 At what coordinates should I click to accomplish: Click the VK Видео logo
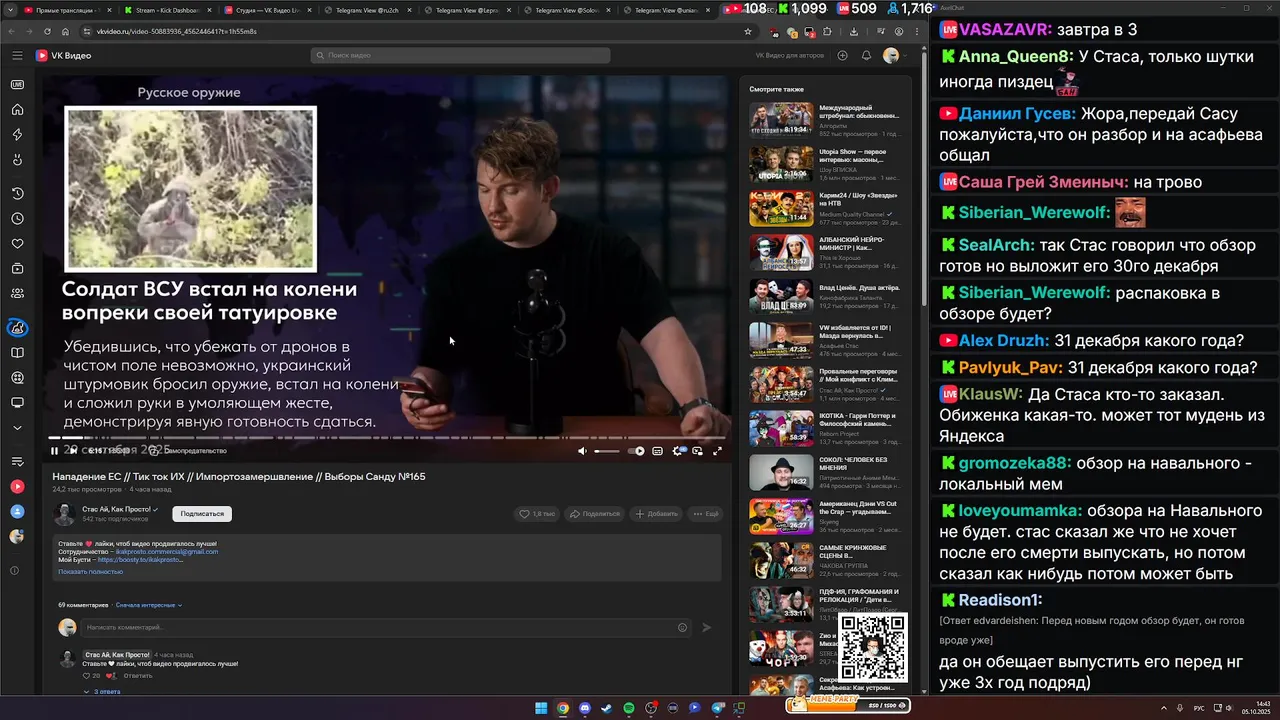click(63, 56)
